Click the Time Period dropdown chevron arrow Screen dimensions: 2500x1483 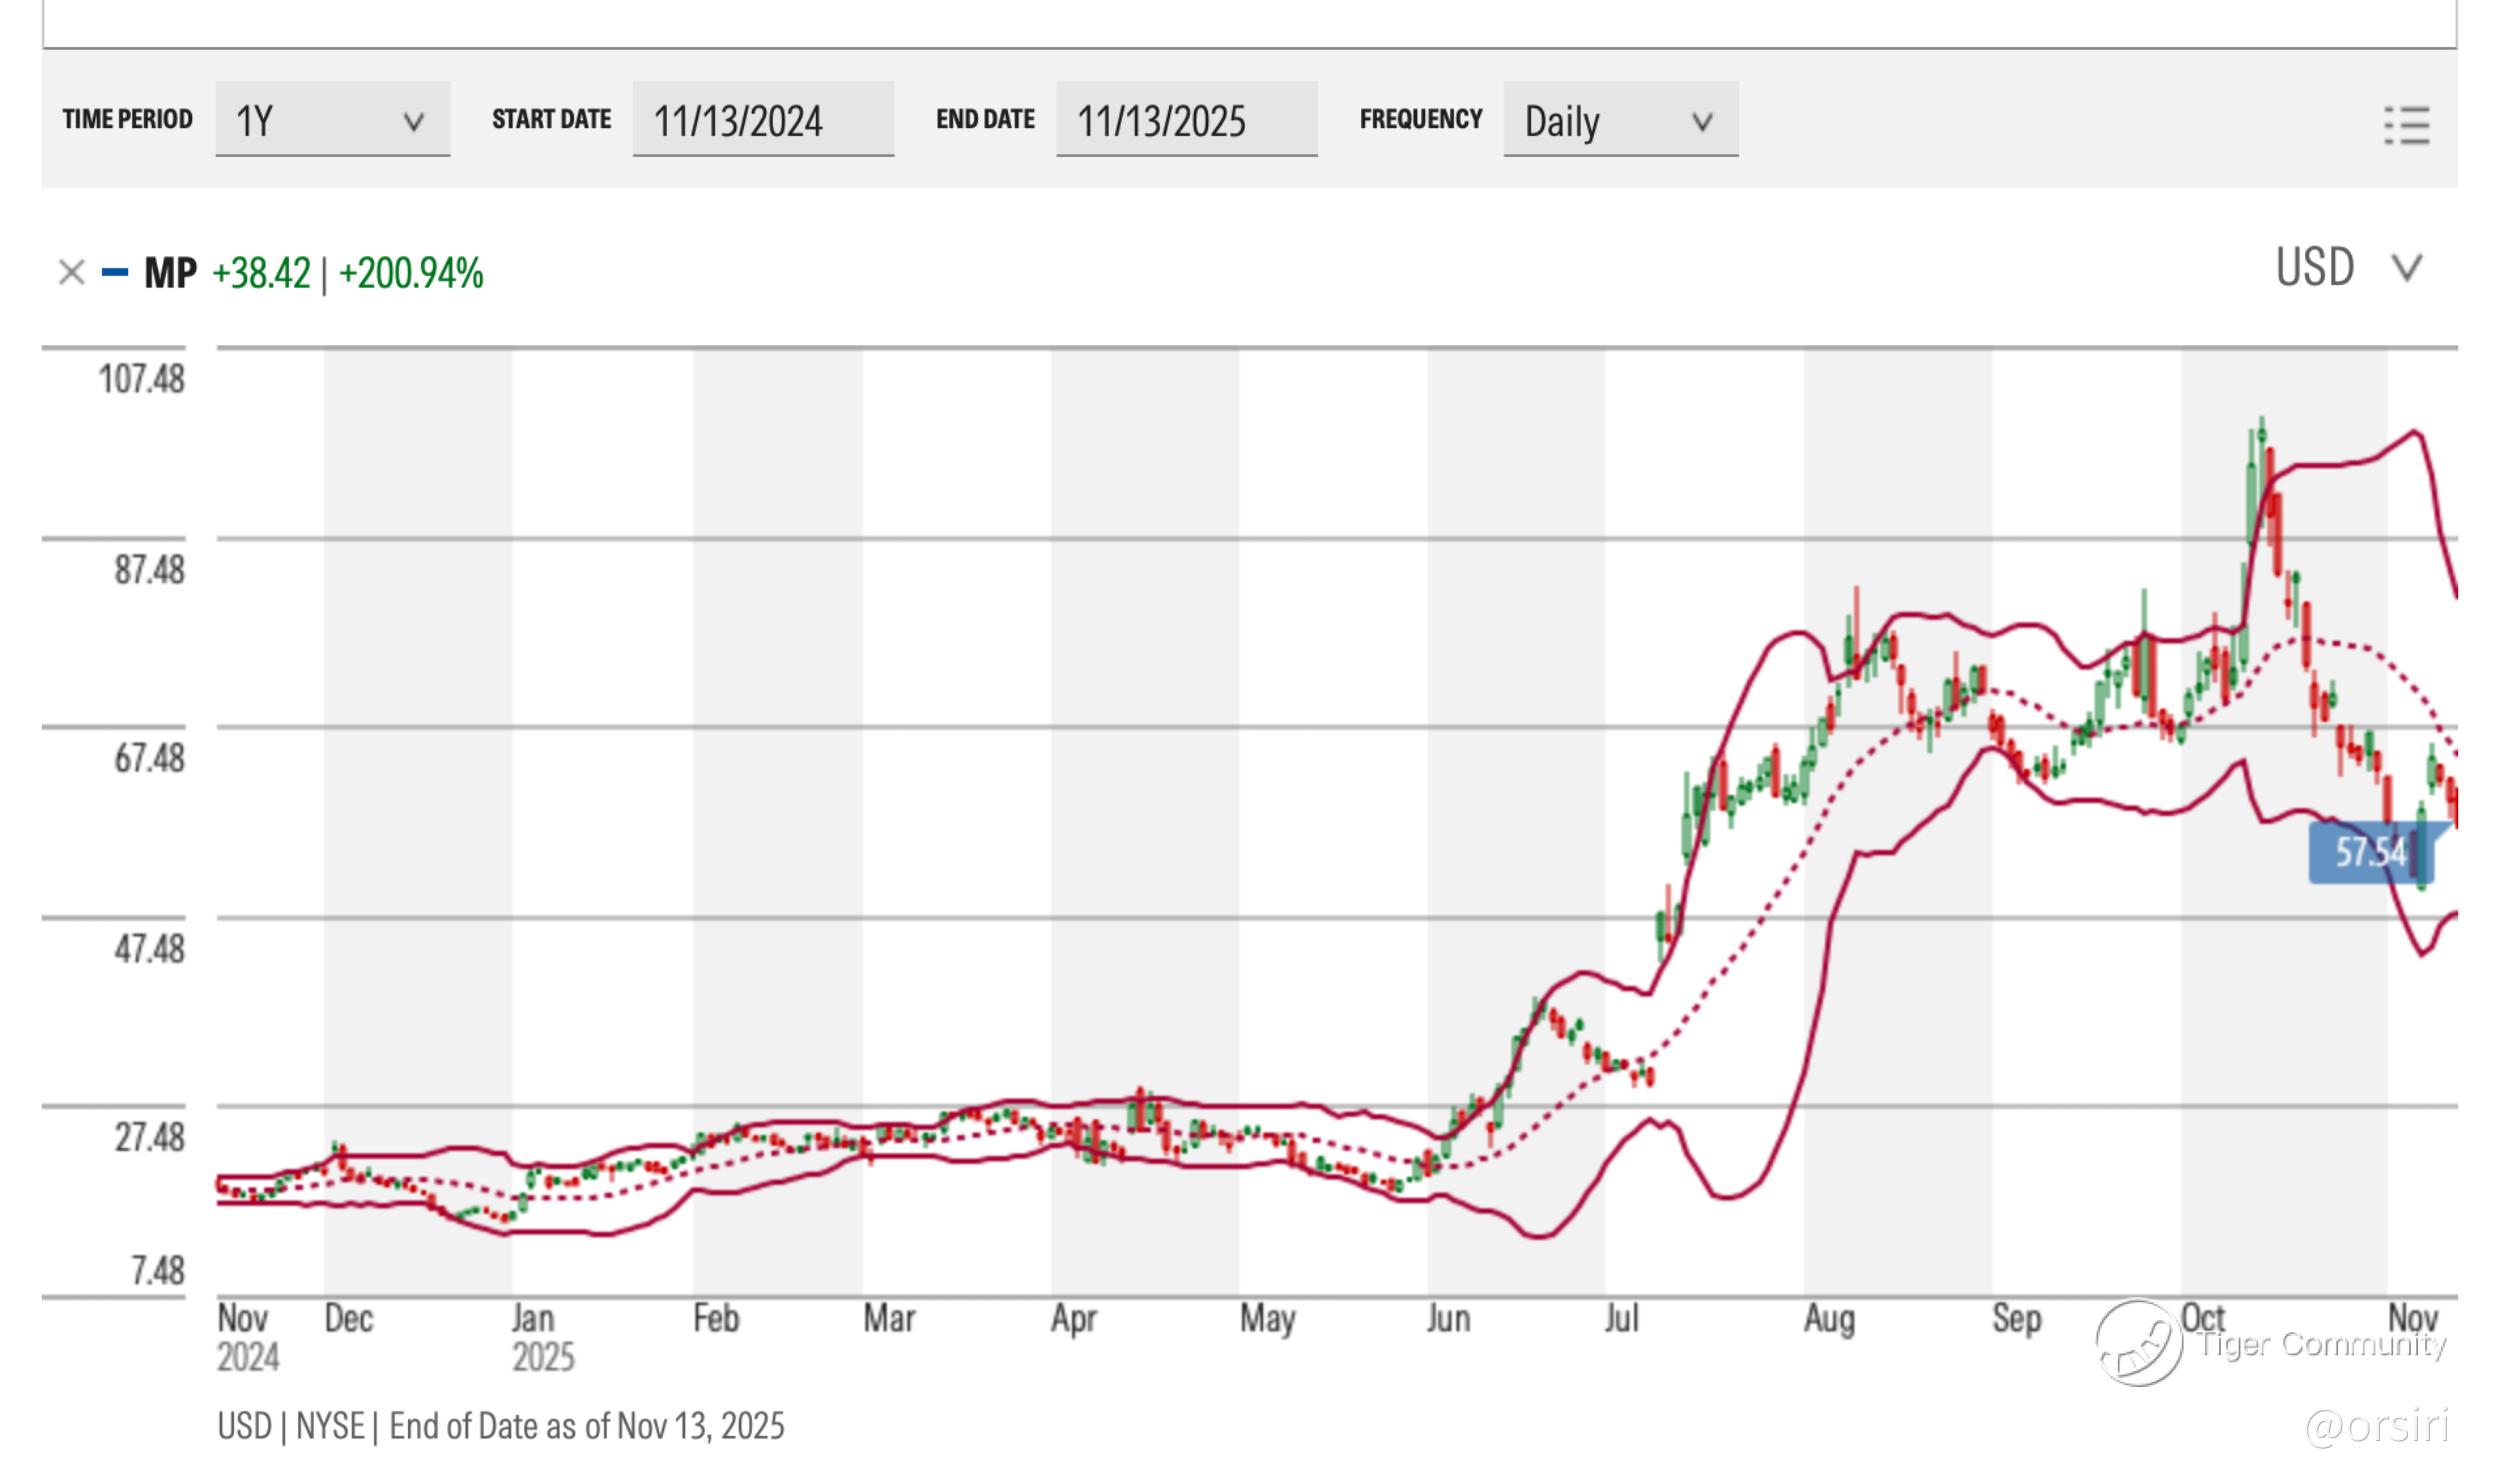pos(413,122)
